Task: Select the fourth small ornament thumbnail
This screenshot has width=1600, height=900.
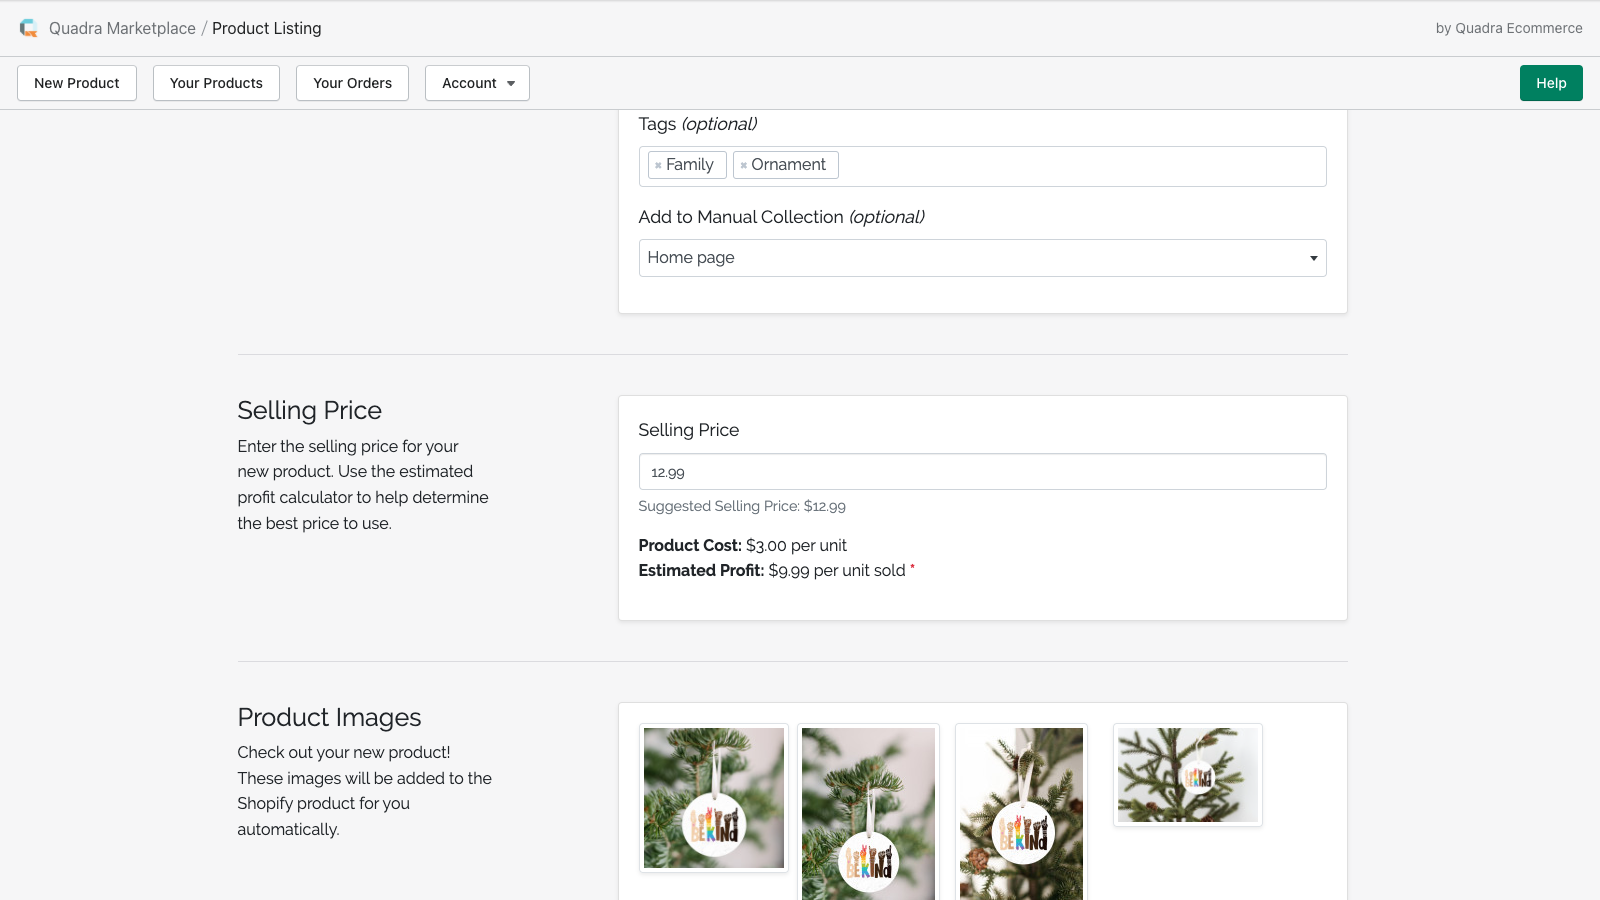Action: (x=1188, y=775)
